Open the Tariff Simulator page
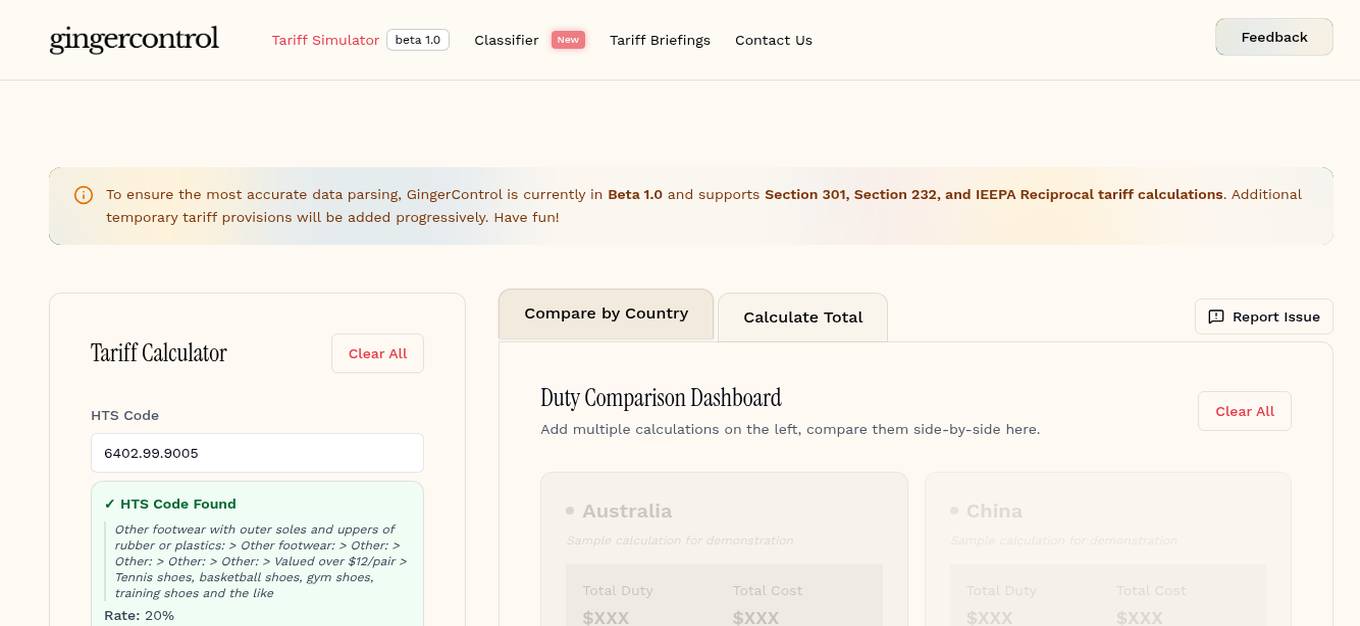This screenshot has width=1360, height=626. 325,40
